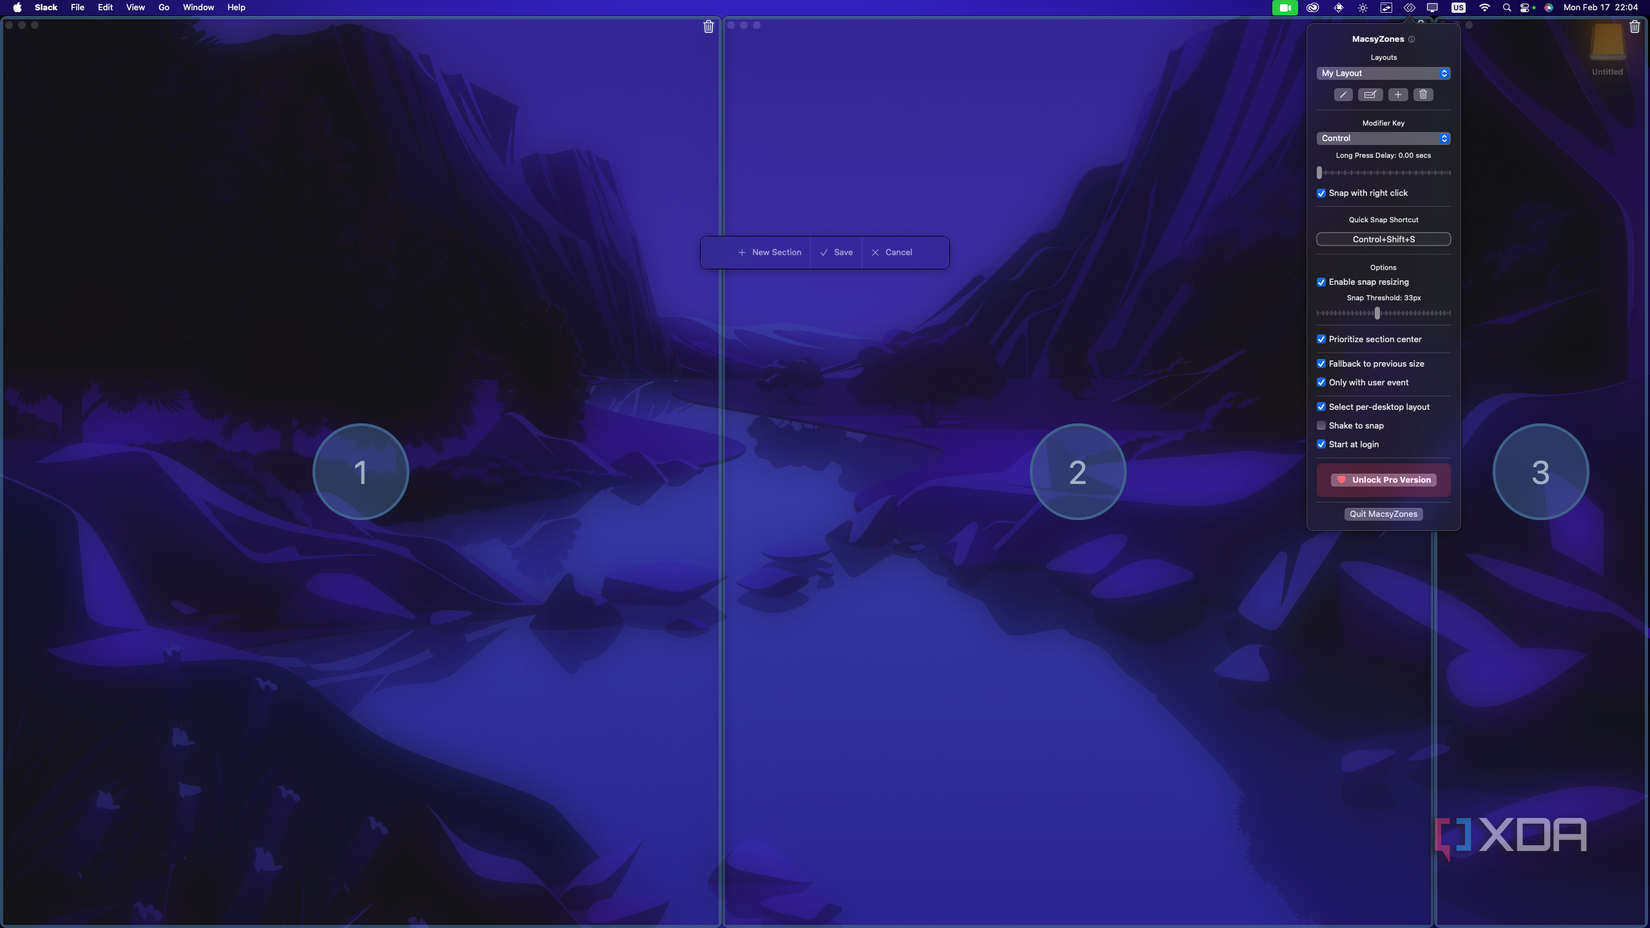Image resolution: width=1650 pixels, height=928 pixels.
Task: Click the US input source icon
Action: click(1458, 7)
